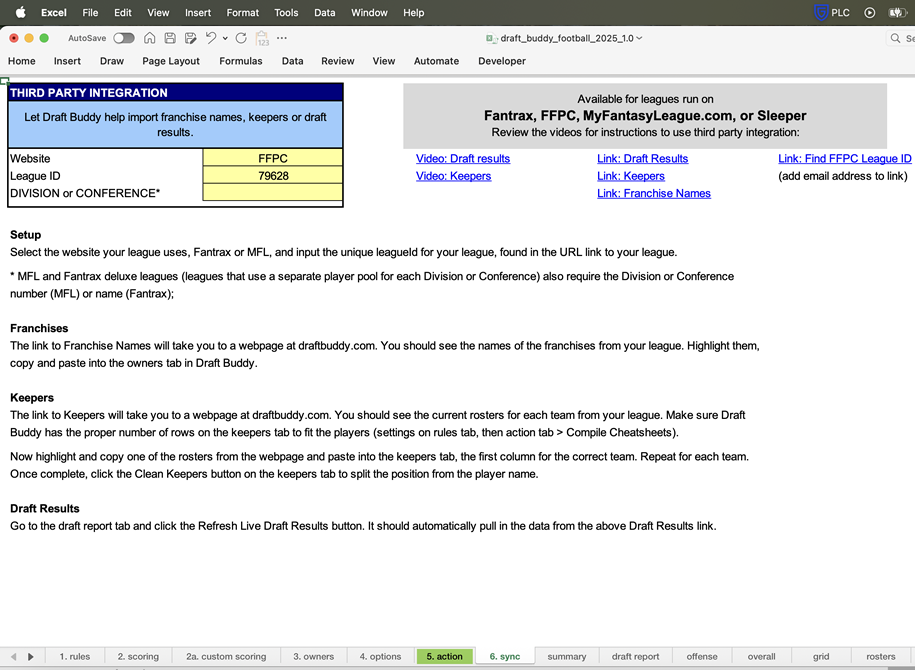Click the Setup heading text
915x670 pixels.
coord(26,235)
